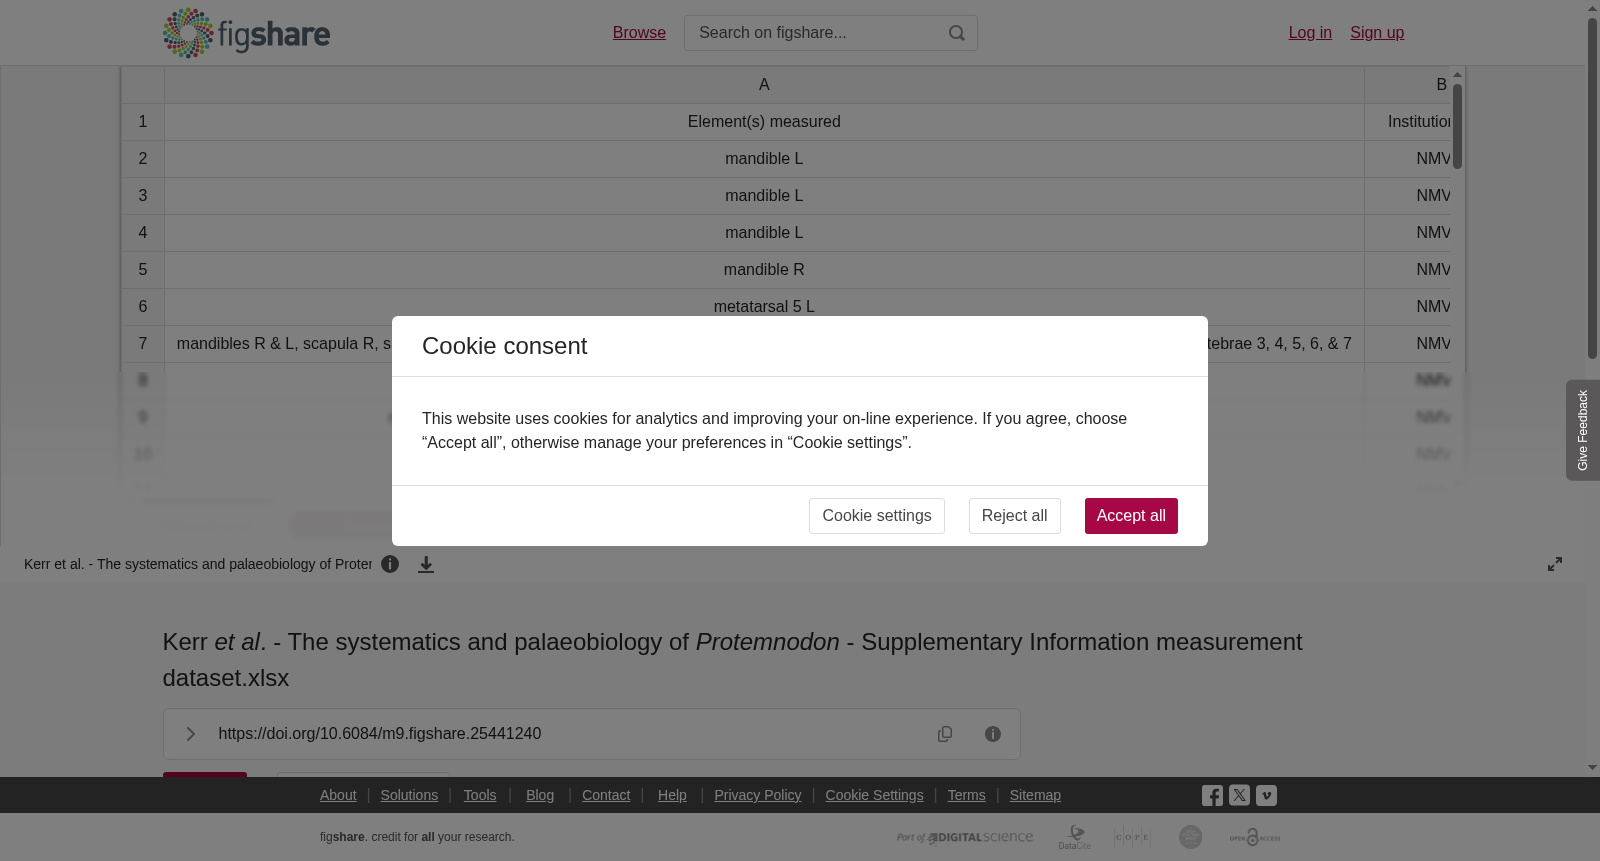
Task: Click the search magnifier icon
Action: (x=957, y=33)
